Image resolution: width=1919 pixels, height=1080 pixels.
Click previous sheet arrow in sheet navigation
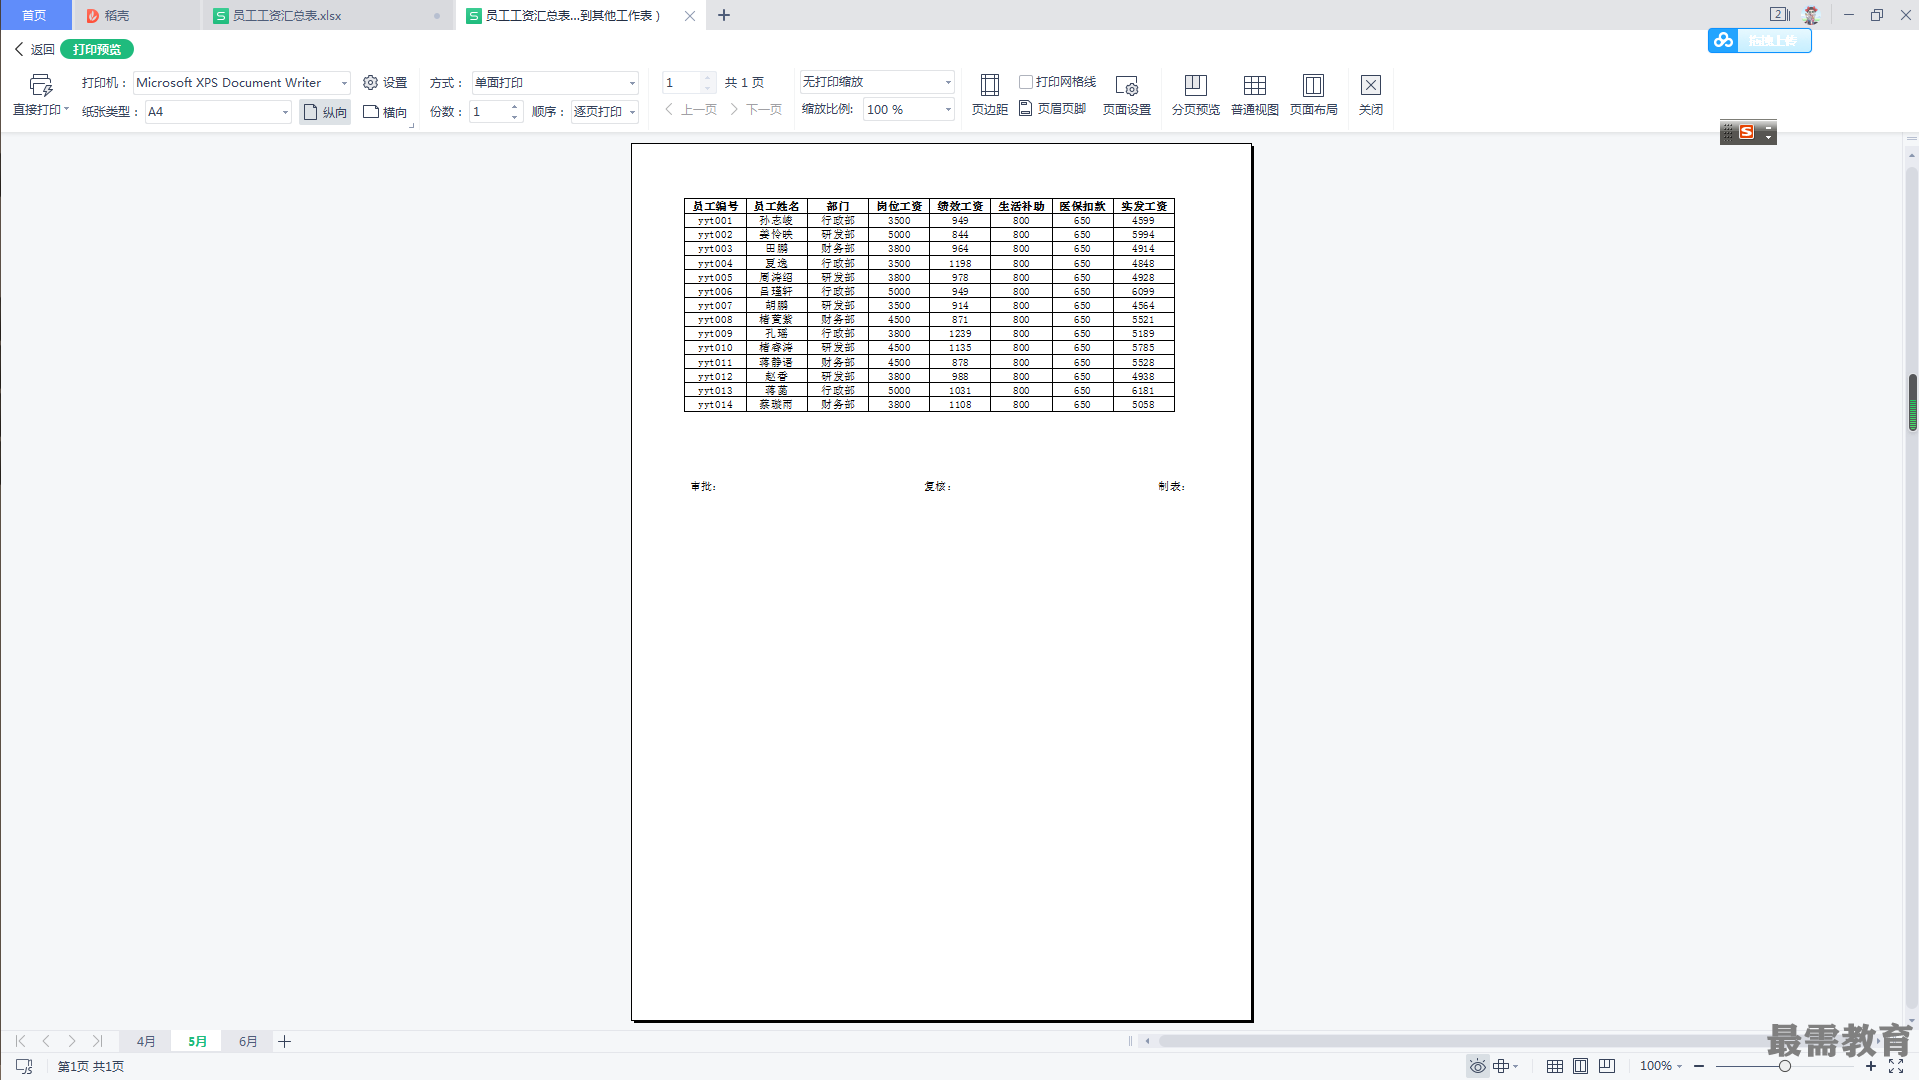pyautogui.click(x=46, y=1041)
